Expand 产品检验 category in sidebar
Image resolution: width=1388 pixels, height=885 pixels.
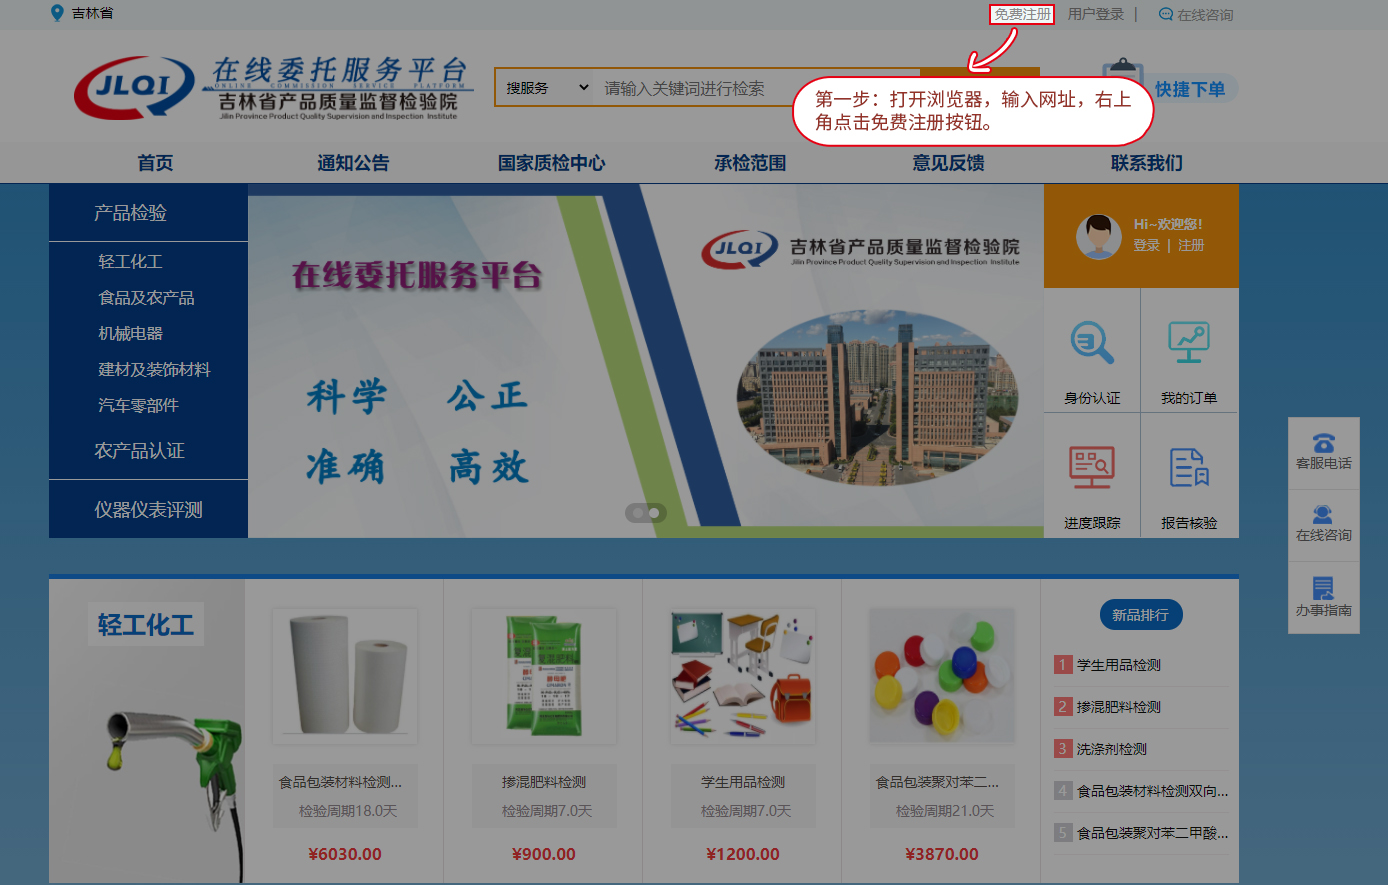coord(130,213)
